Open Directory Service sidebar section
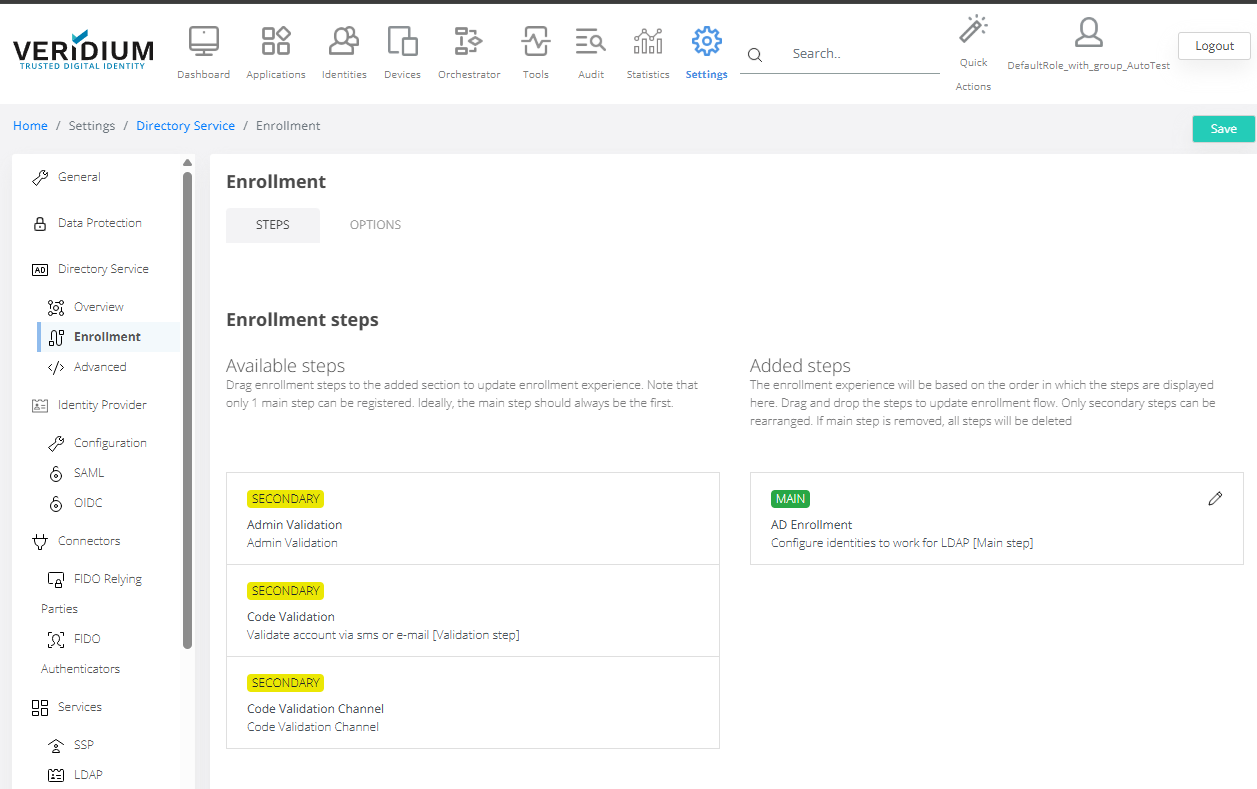This screenshot has height=789, width=1257. click(x=103, y=269)
